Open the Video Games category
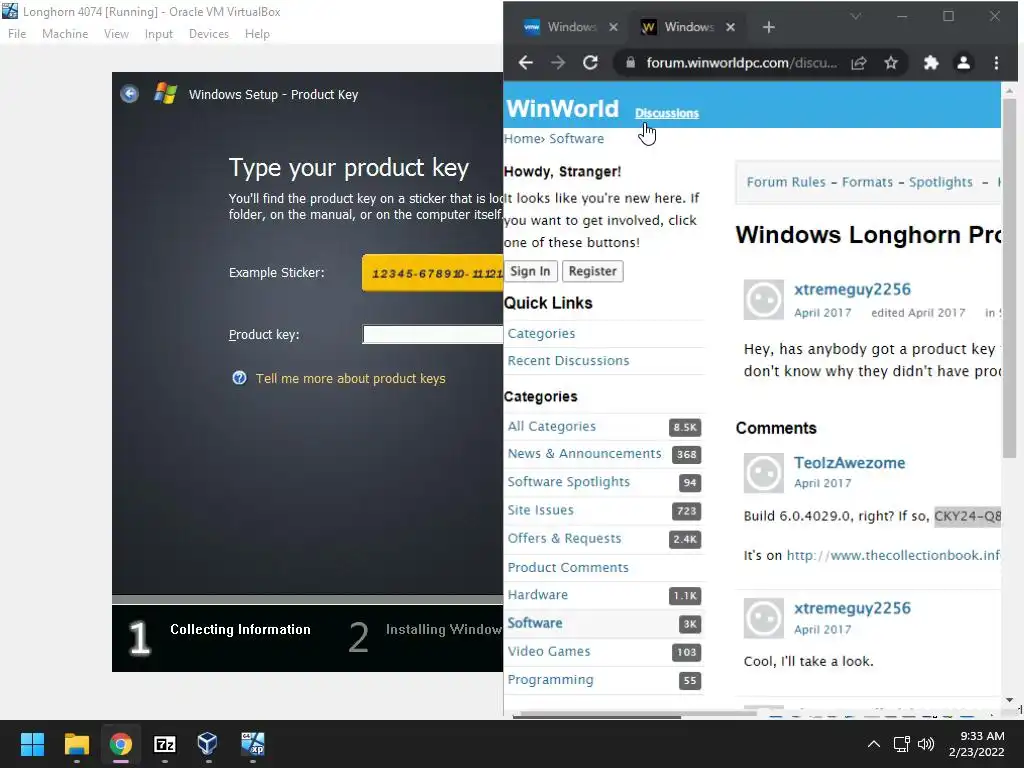 [549, 651]
